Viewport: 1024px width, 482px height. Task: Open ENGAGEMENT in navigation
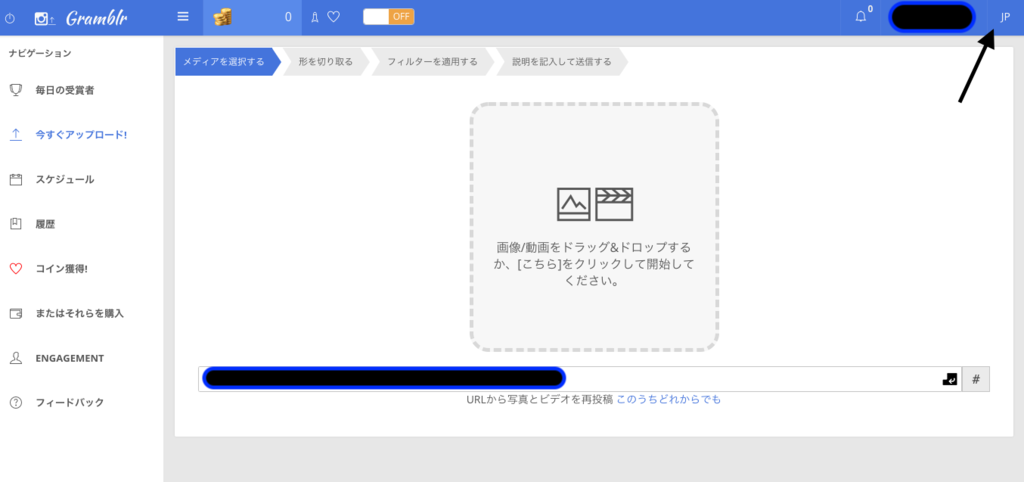coord(70,358)
